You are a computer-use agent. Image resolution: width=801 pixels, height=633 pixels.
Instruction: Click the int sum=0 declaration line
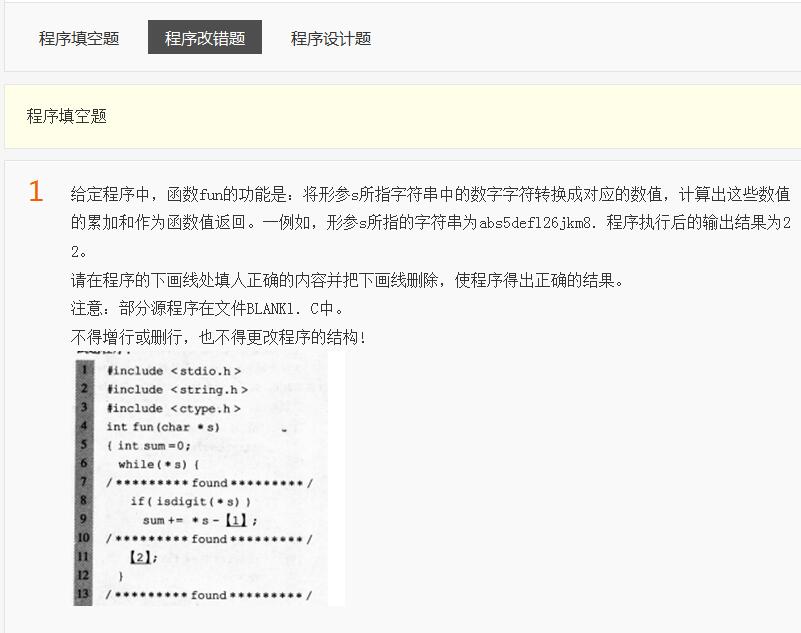click(150, 446)
